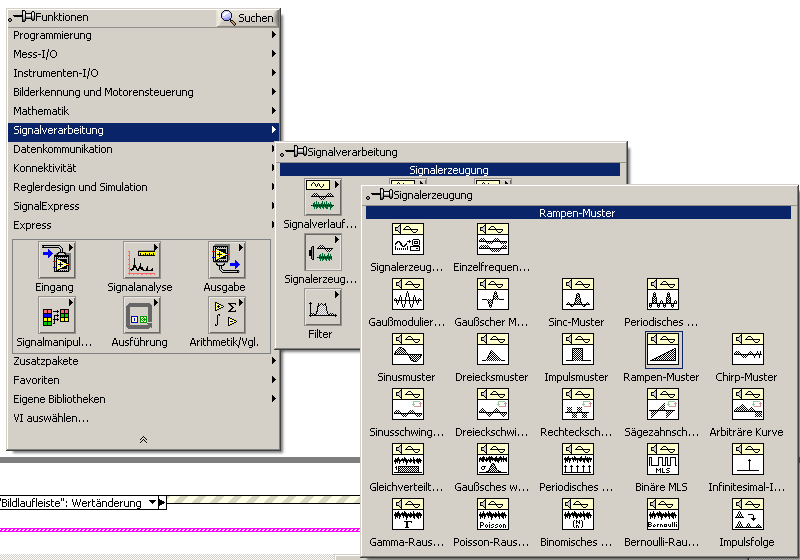Select the Infinitesimal-Impuls VI icon

click(747, 460)
